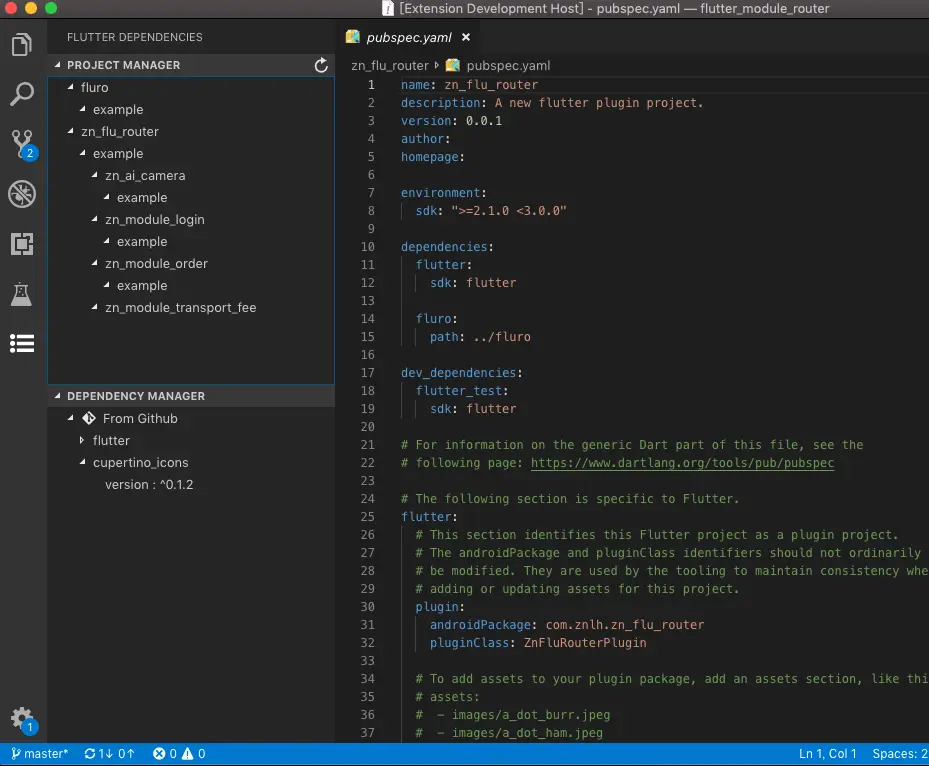Open the Explorer view in activity bar
929x766 pixels.
point(22,45)
